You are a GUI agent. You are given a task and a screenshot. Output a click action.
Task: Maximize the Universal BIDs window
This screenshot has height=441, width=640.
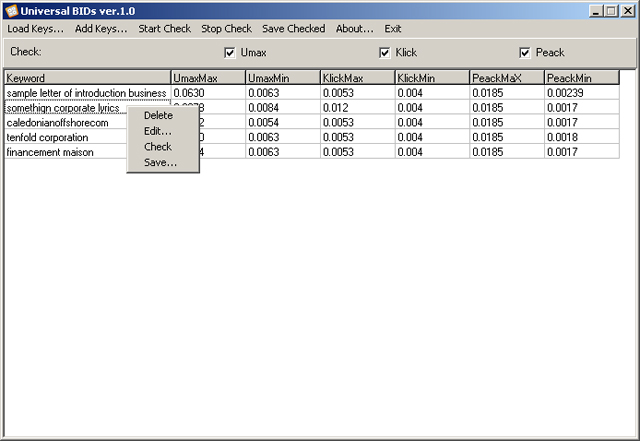pos(611,10)
